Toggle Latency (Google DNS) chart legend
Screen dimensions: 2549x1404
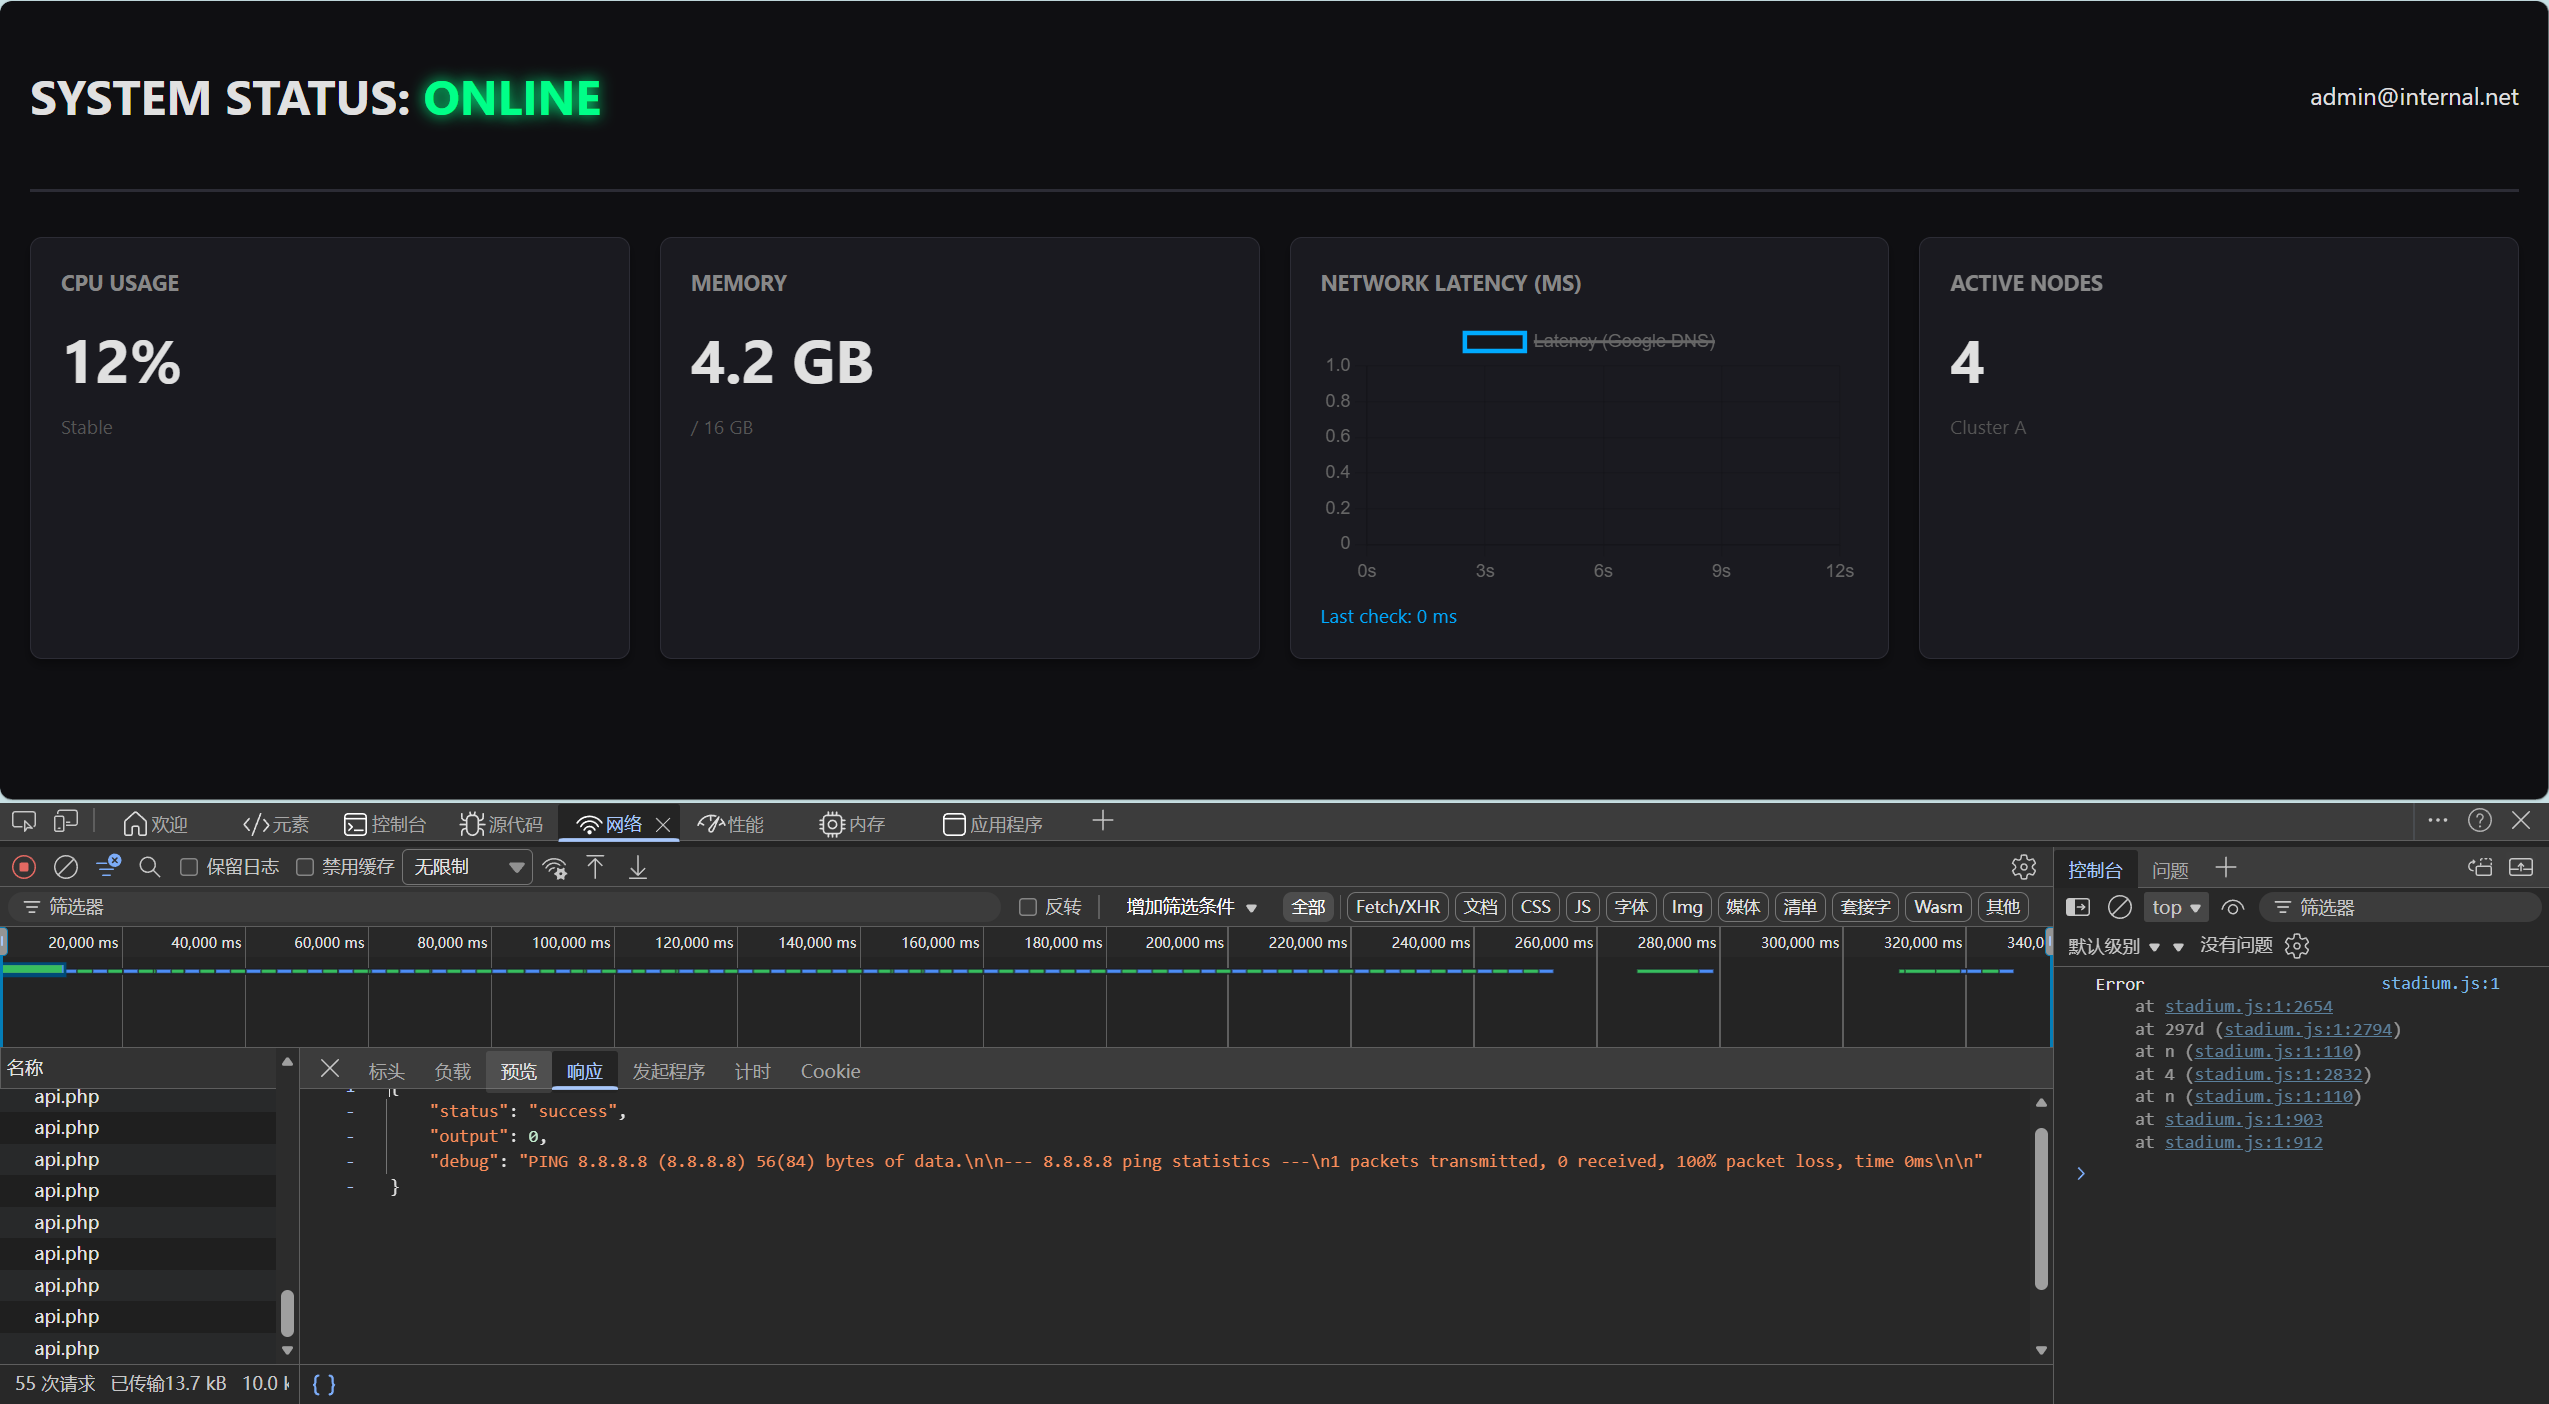click(x=1588, y=341)
